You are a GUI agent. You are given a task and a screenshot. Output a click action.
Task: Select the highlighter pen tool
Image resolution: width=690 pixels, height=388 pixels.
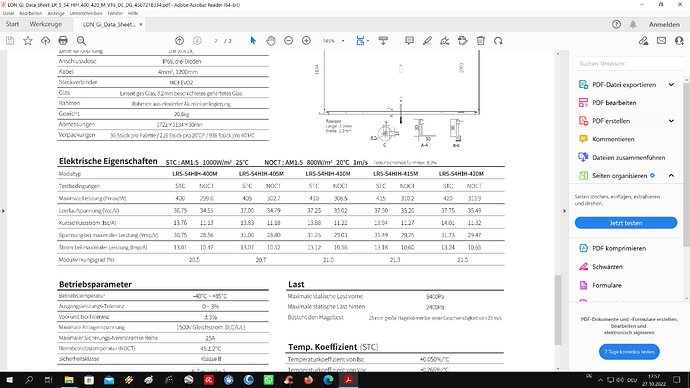pyautogui.click(x=427, y=41)
